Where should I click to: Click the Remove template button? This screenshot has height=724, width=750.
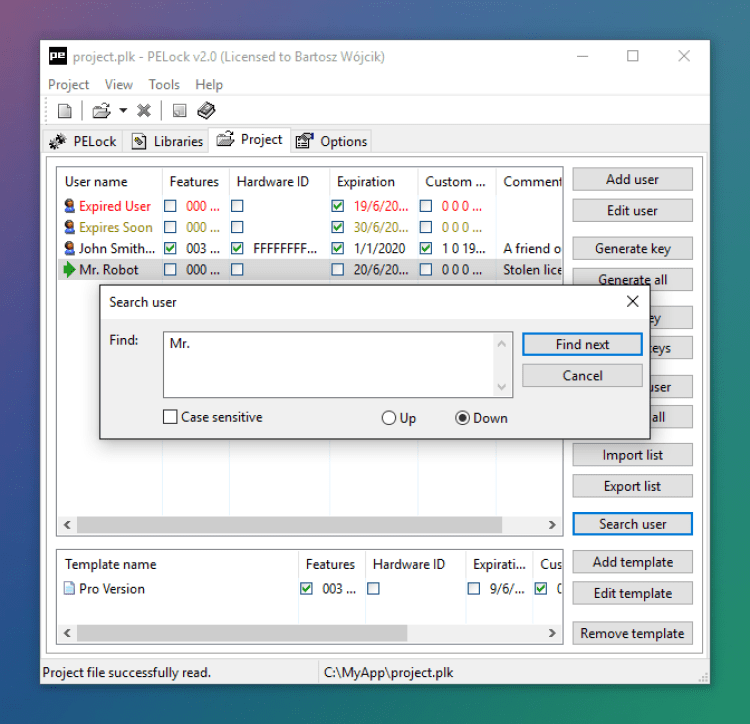(632, 633)
